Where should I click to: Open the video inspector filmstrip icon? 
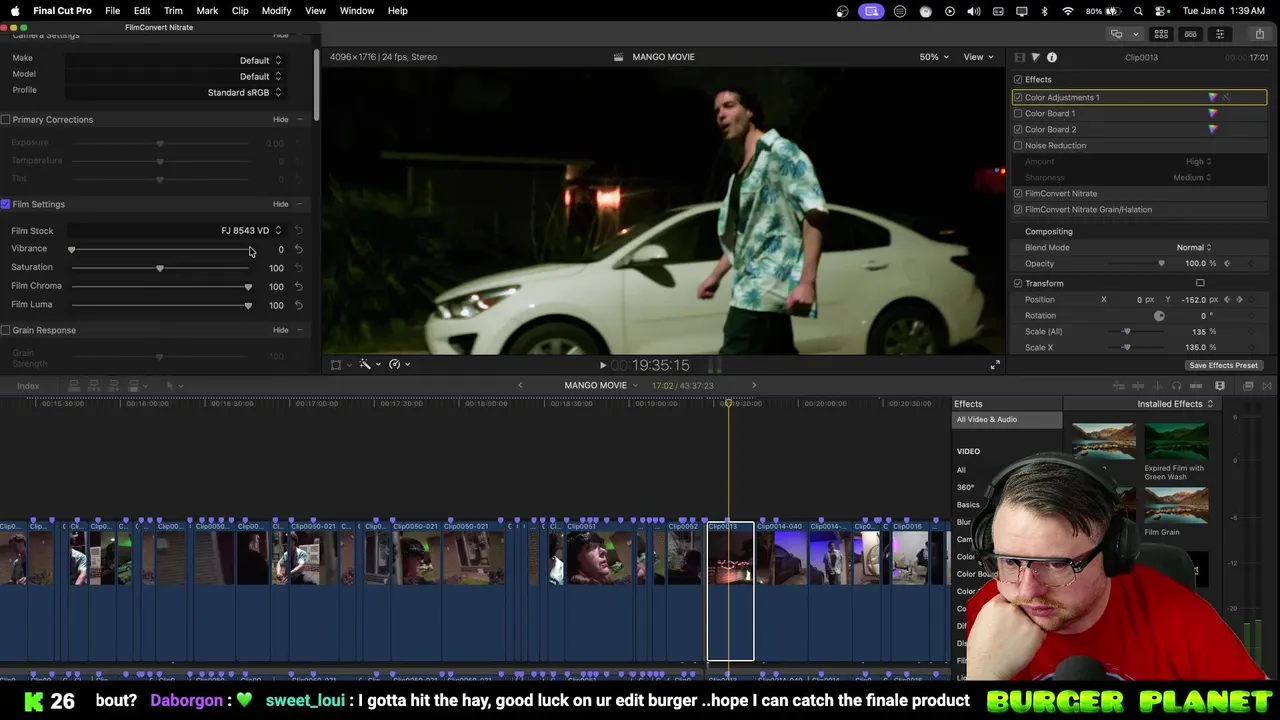click(1019, 57)
